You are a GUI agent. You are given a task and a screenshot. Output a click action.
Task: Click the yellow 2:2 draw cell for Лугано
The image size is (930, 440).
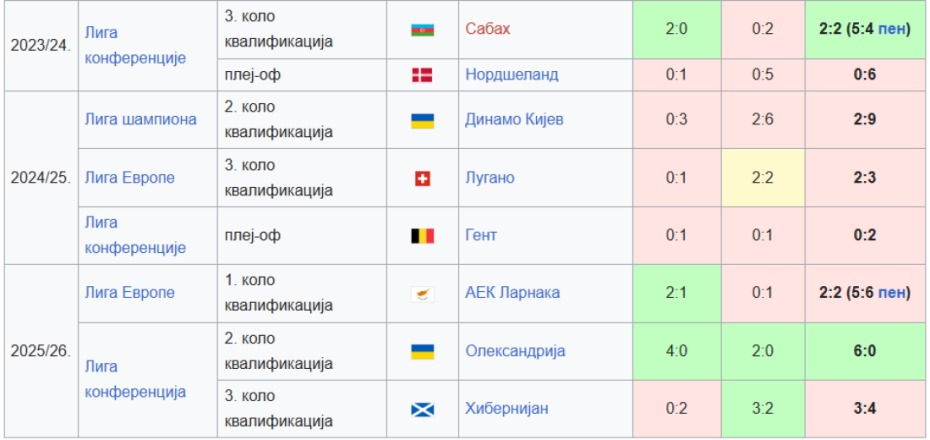point(762,178)
